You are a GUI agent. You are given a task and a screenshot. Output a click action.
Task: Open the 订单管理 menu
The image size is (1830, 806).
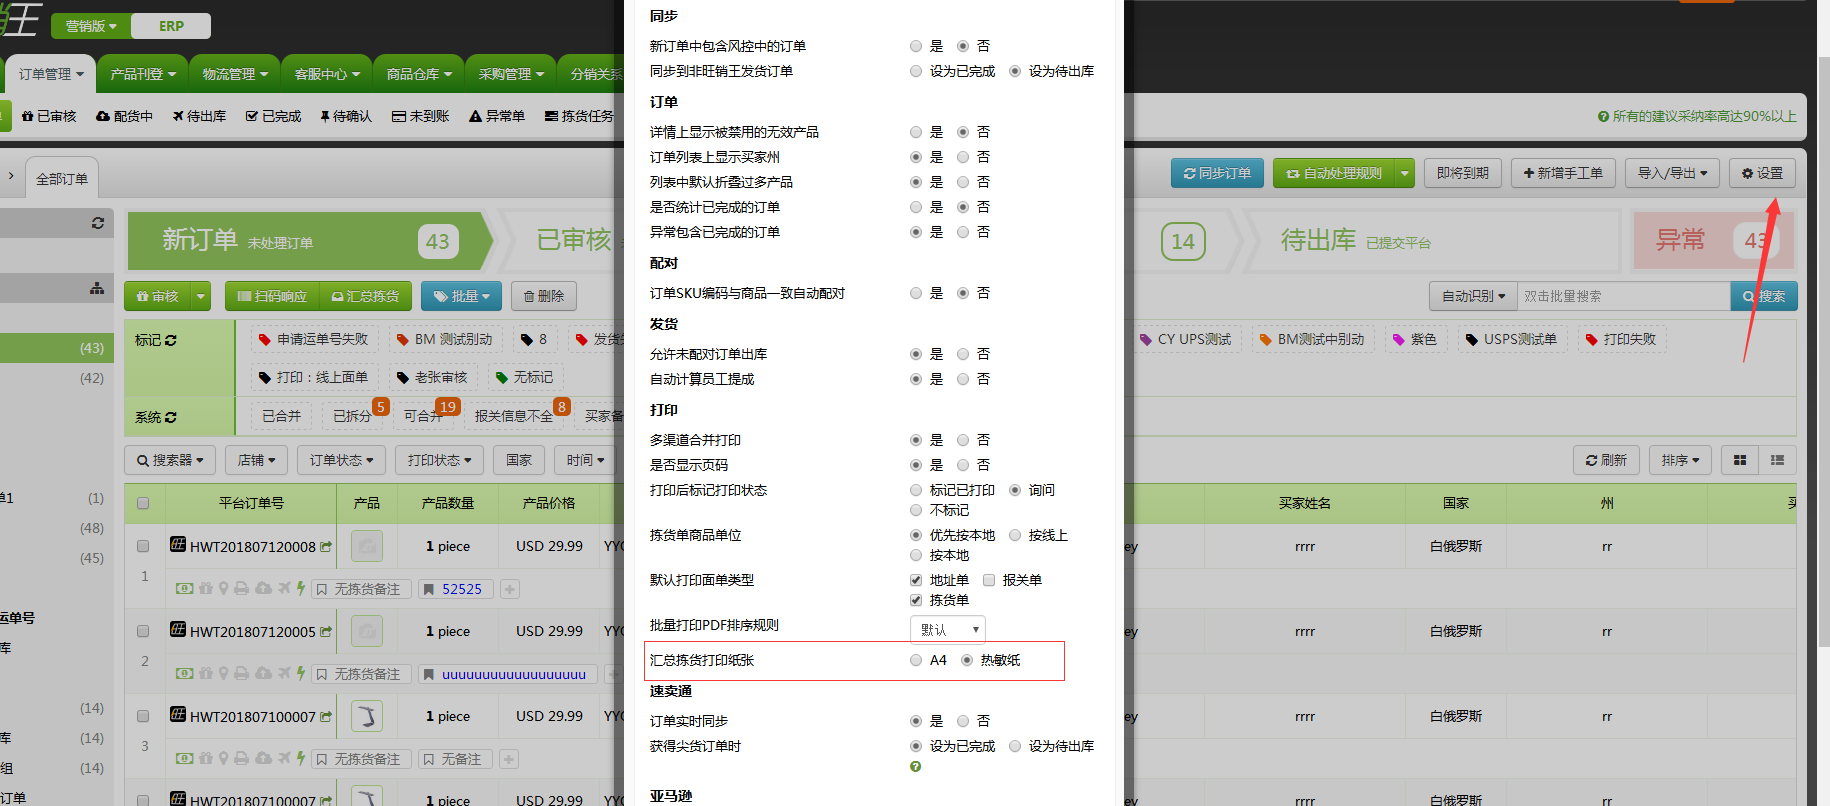(51, 74)
